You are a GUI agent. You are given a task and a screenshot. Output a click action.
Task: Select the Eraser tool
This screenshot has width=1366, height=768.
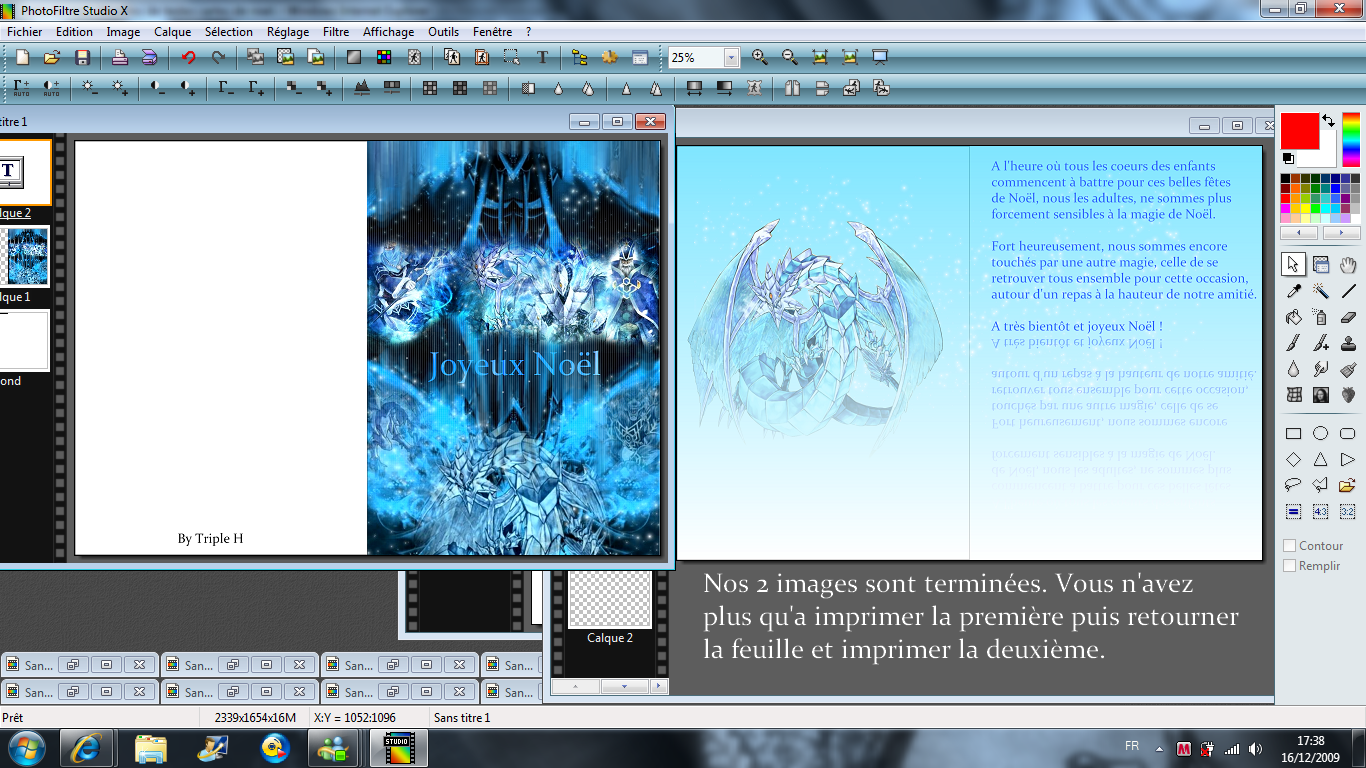1348,317
